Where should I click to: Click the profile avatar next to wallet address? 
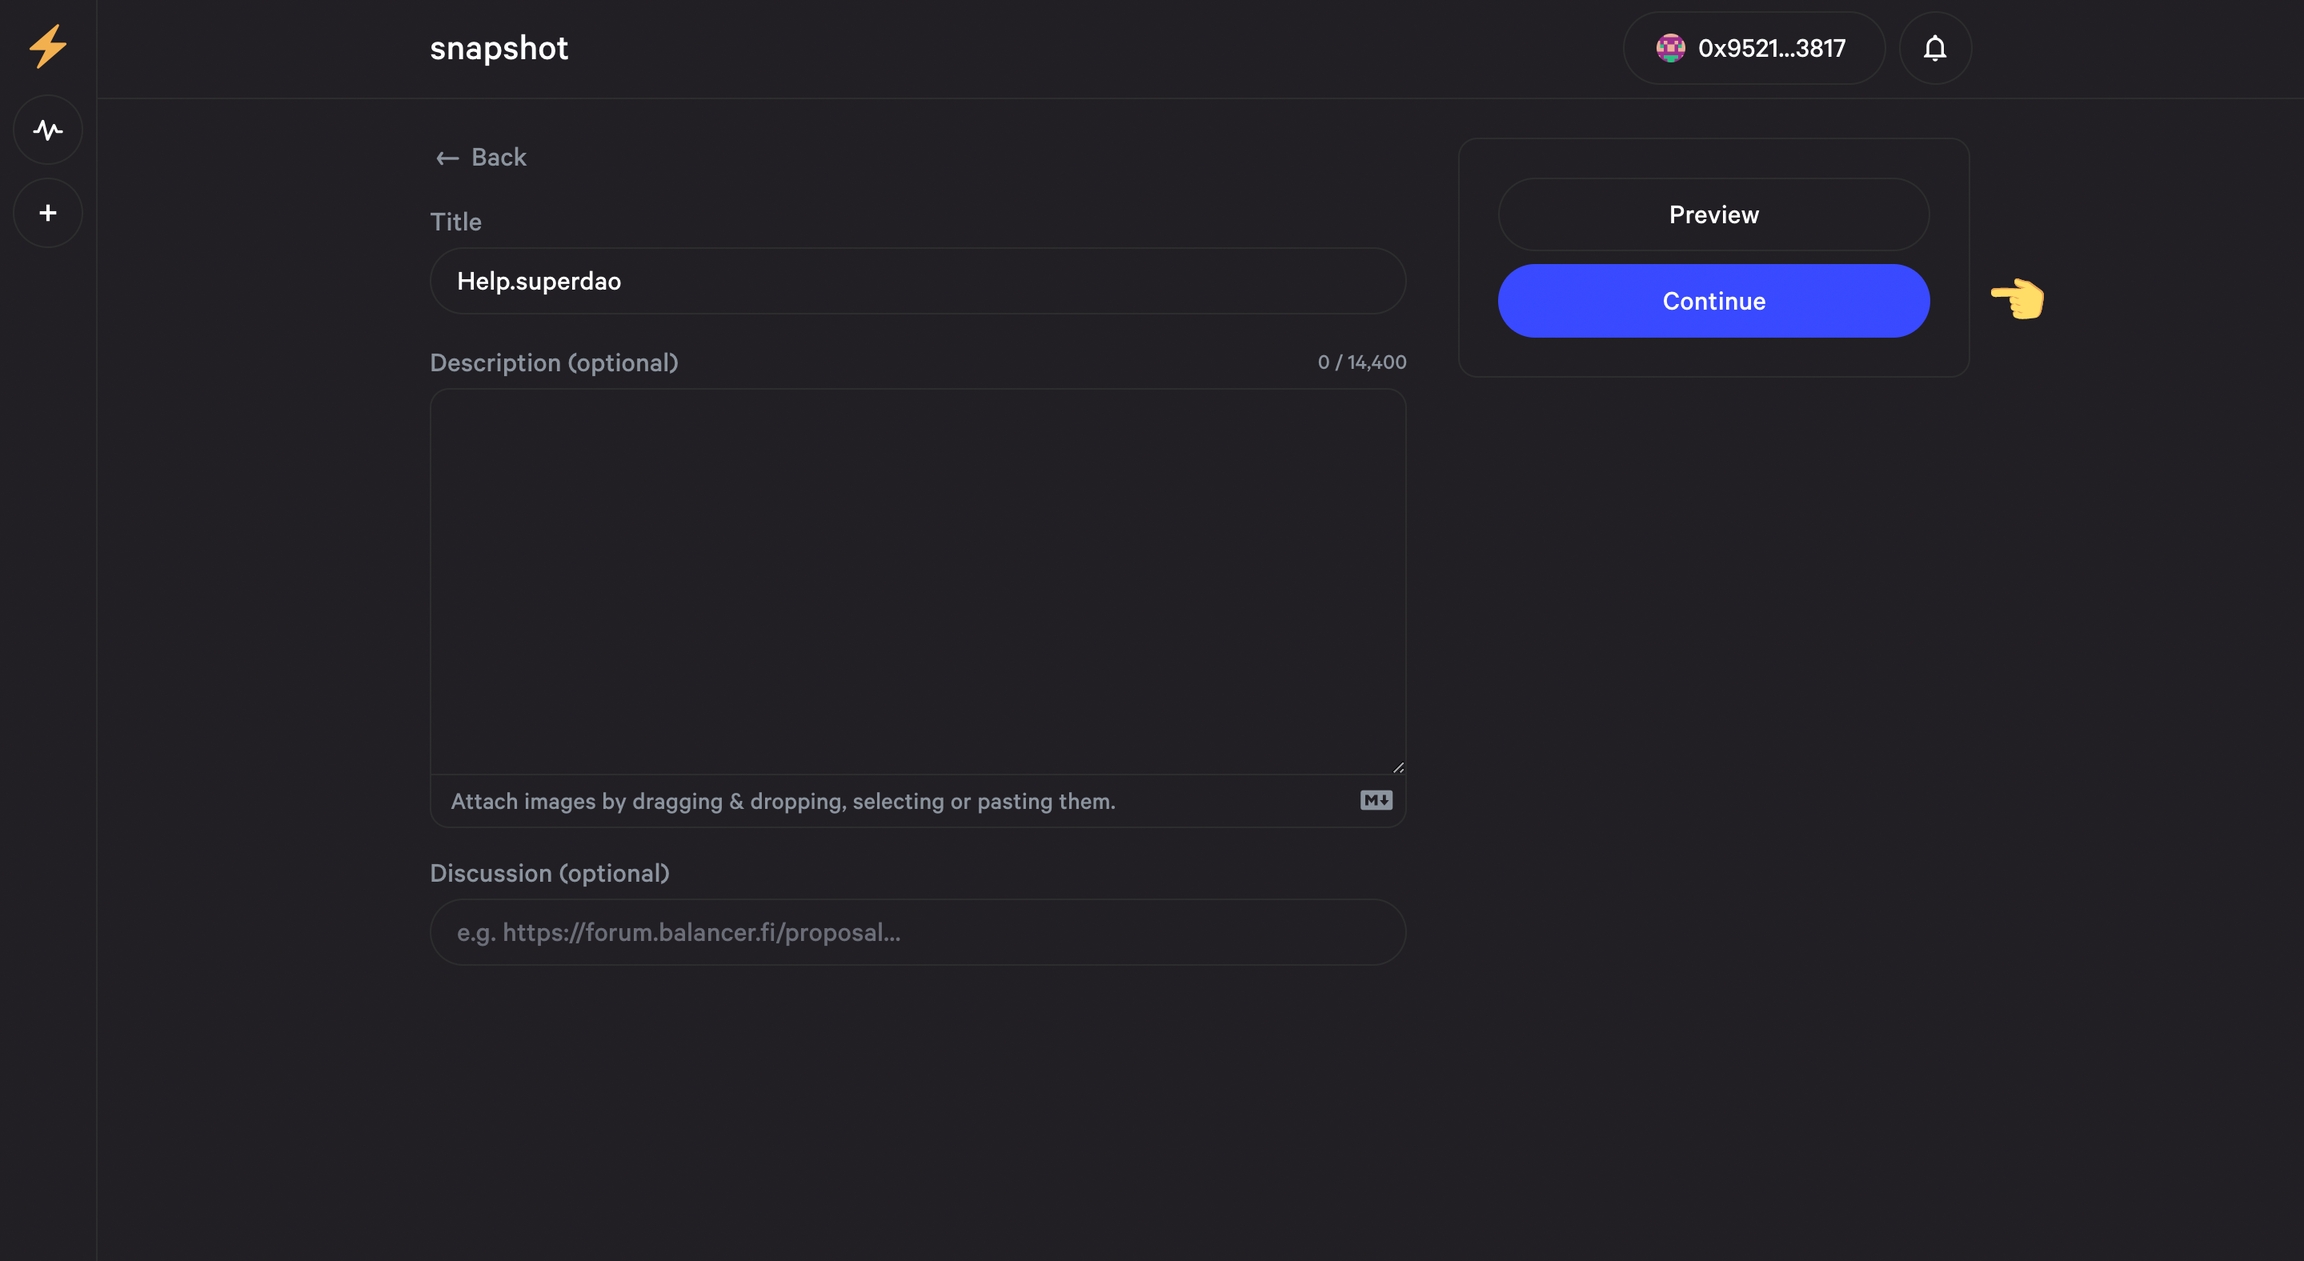pos(1670,47)
